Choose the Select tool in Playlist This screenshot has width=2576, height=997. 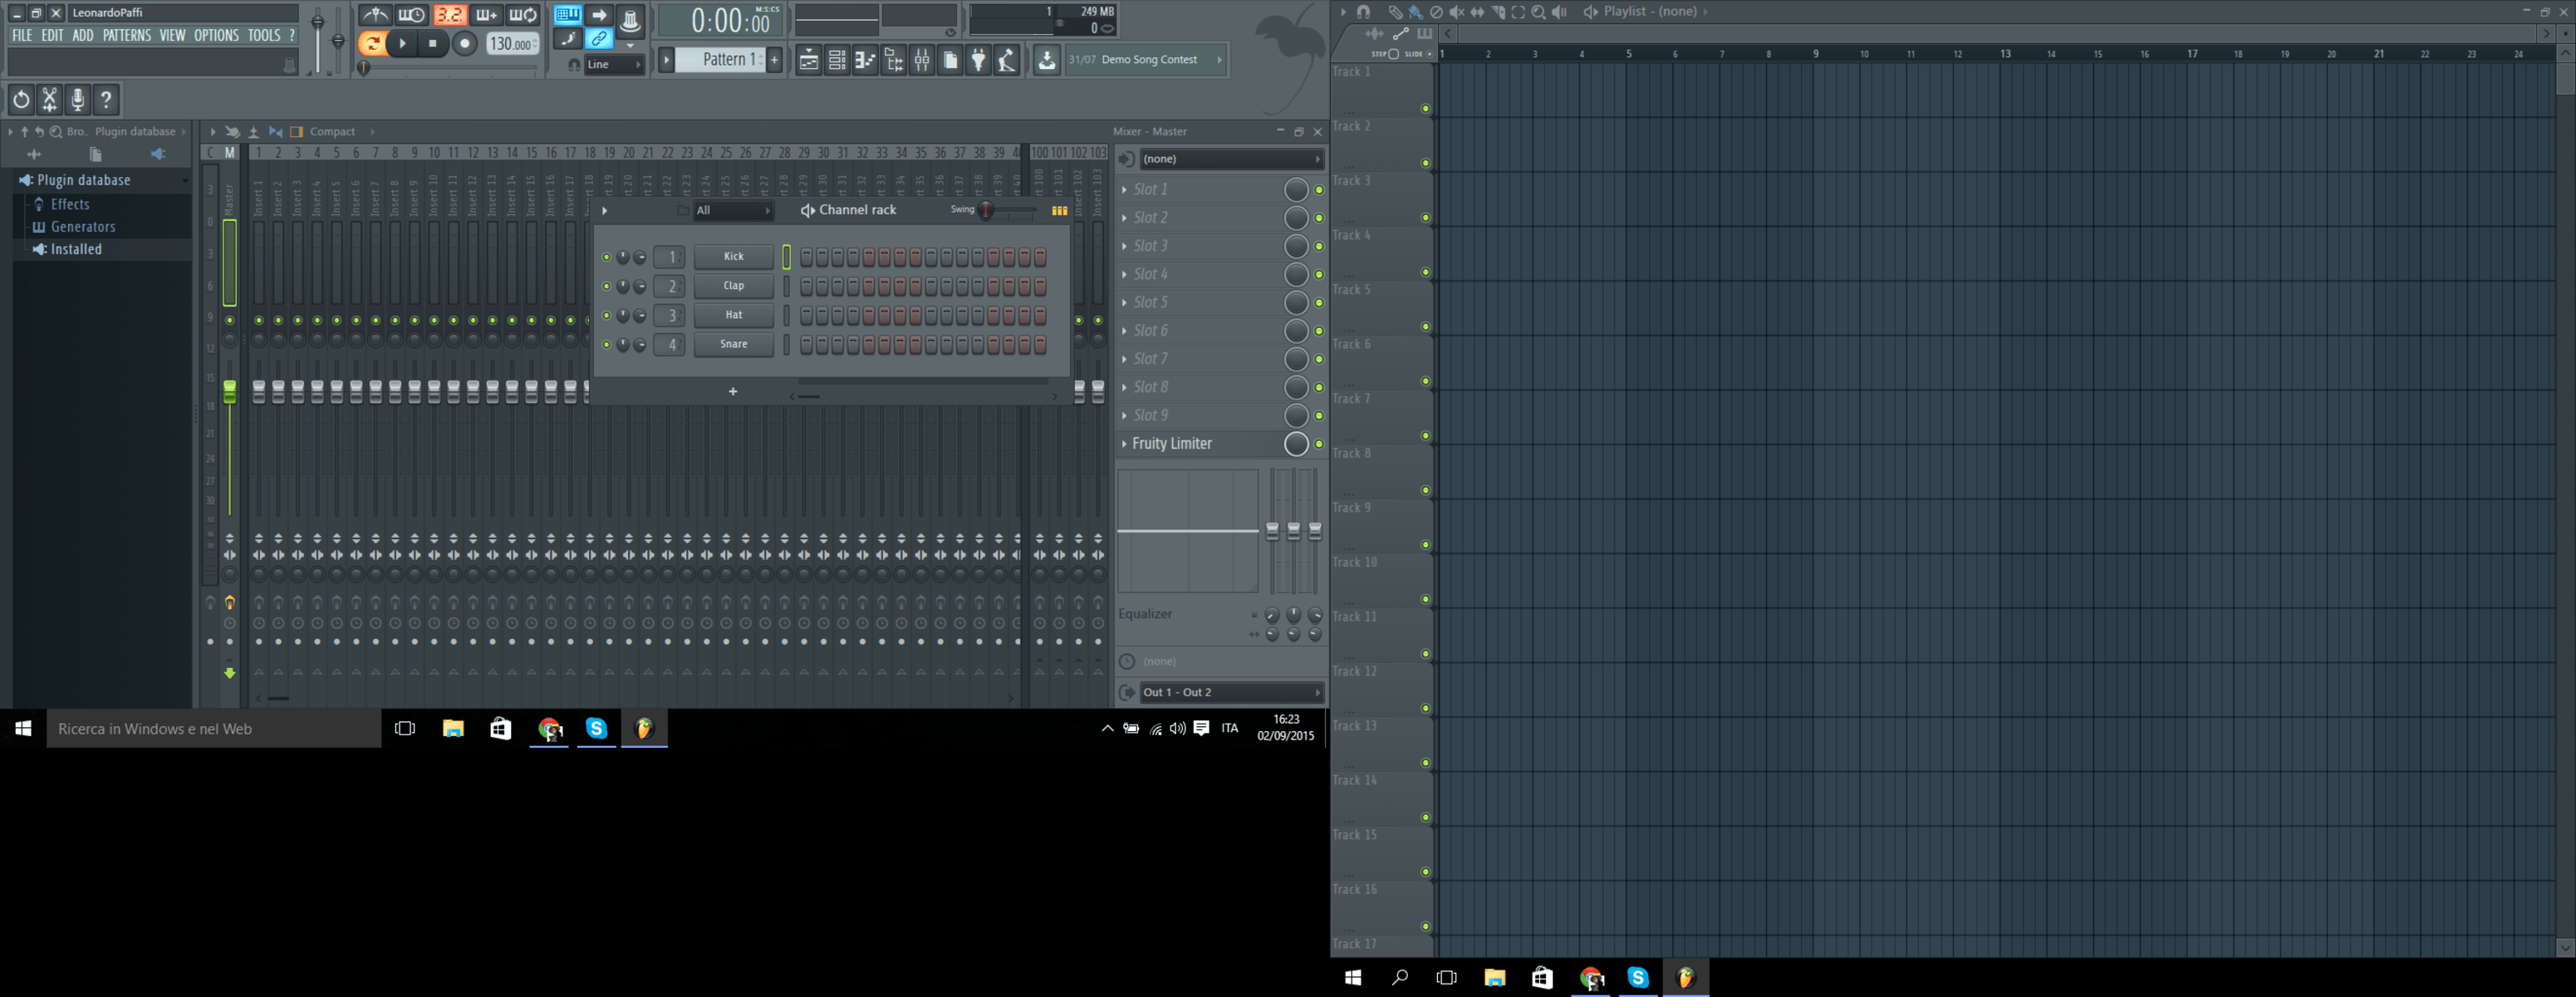click(x=1518, y=12)
